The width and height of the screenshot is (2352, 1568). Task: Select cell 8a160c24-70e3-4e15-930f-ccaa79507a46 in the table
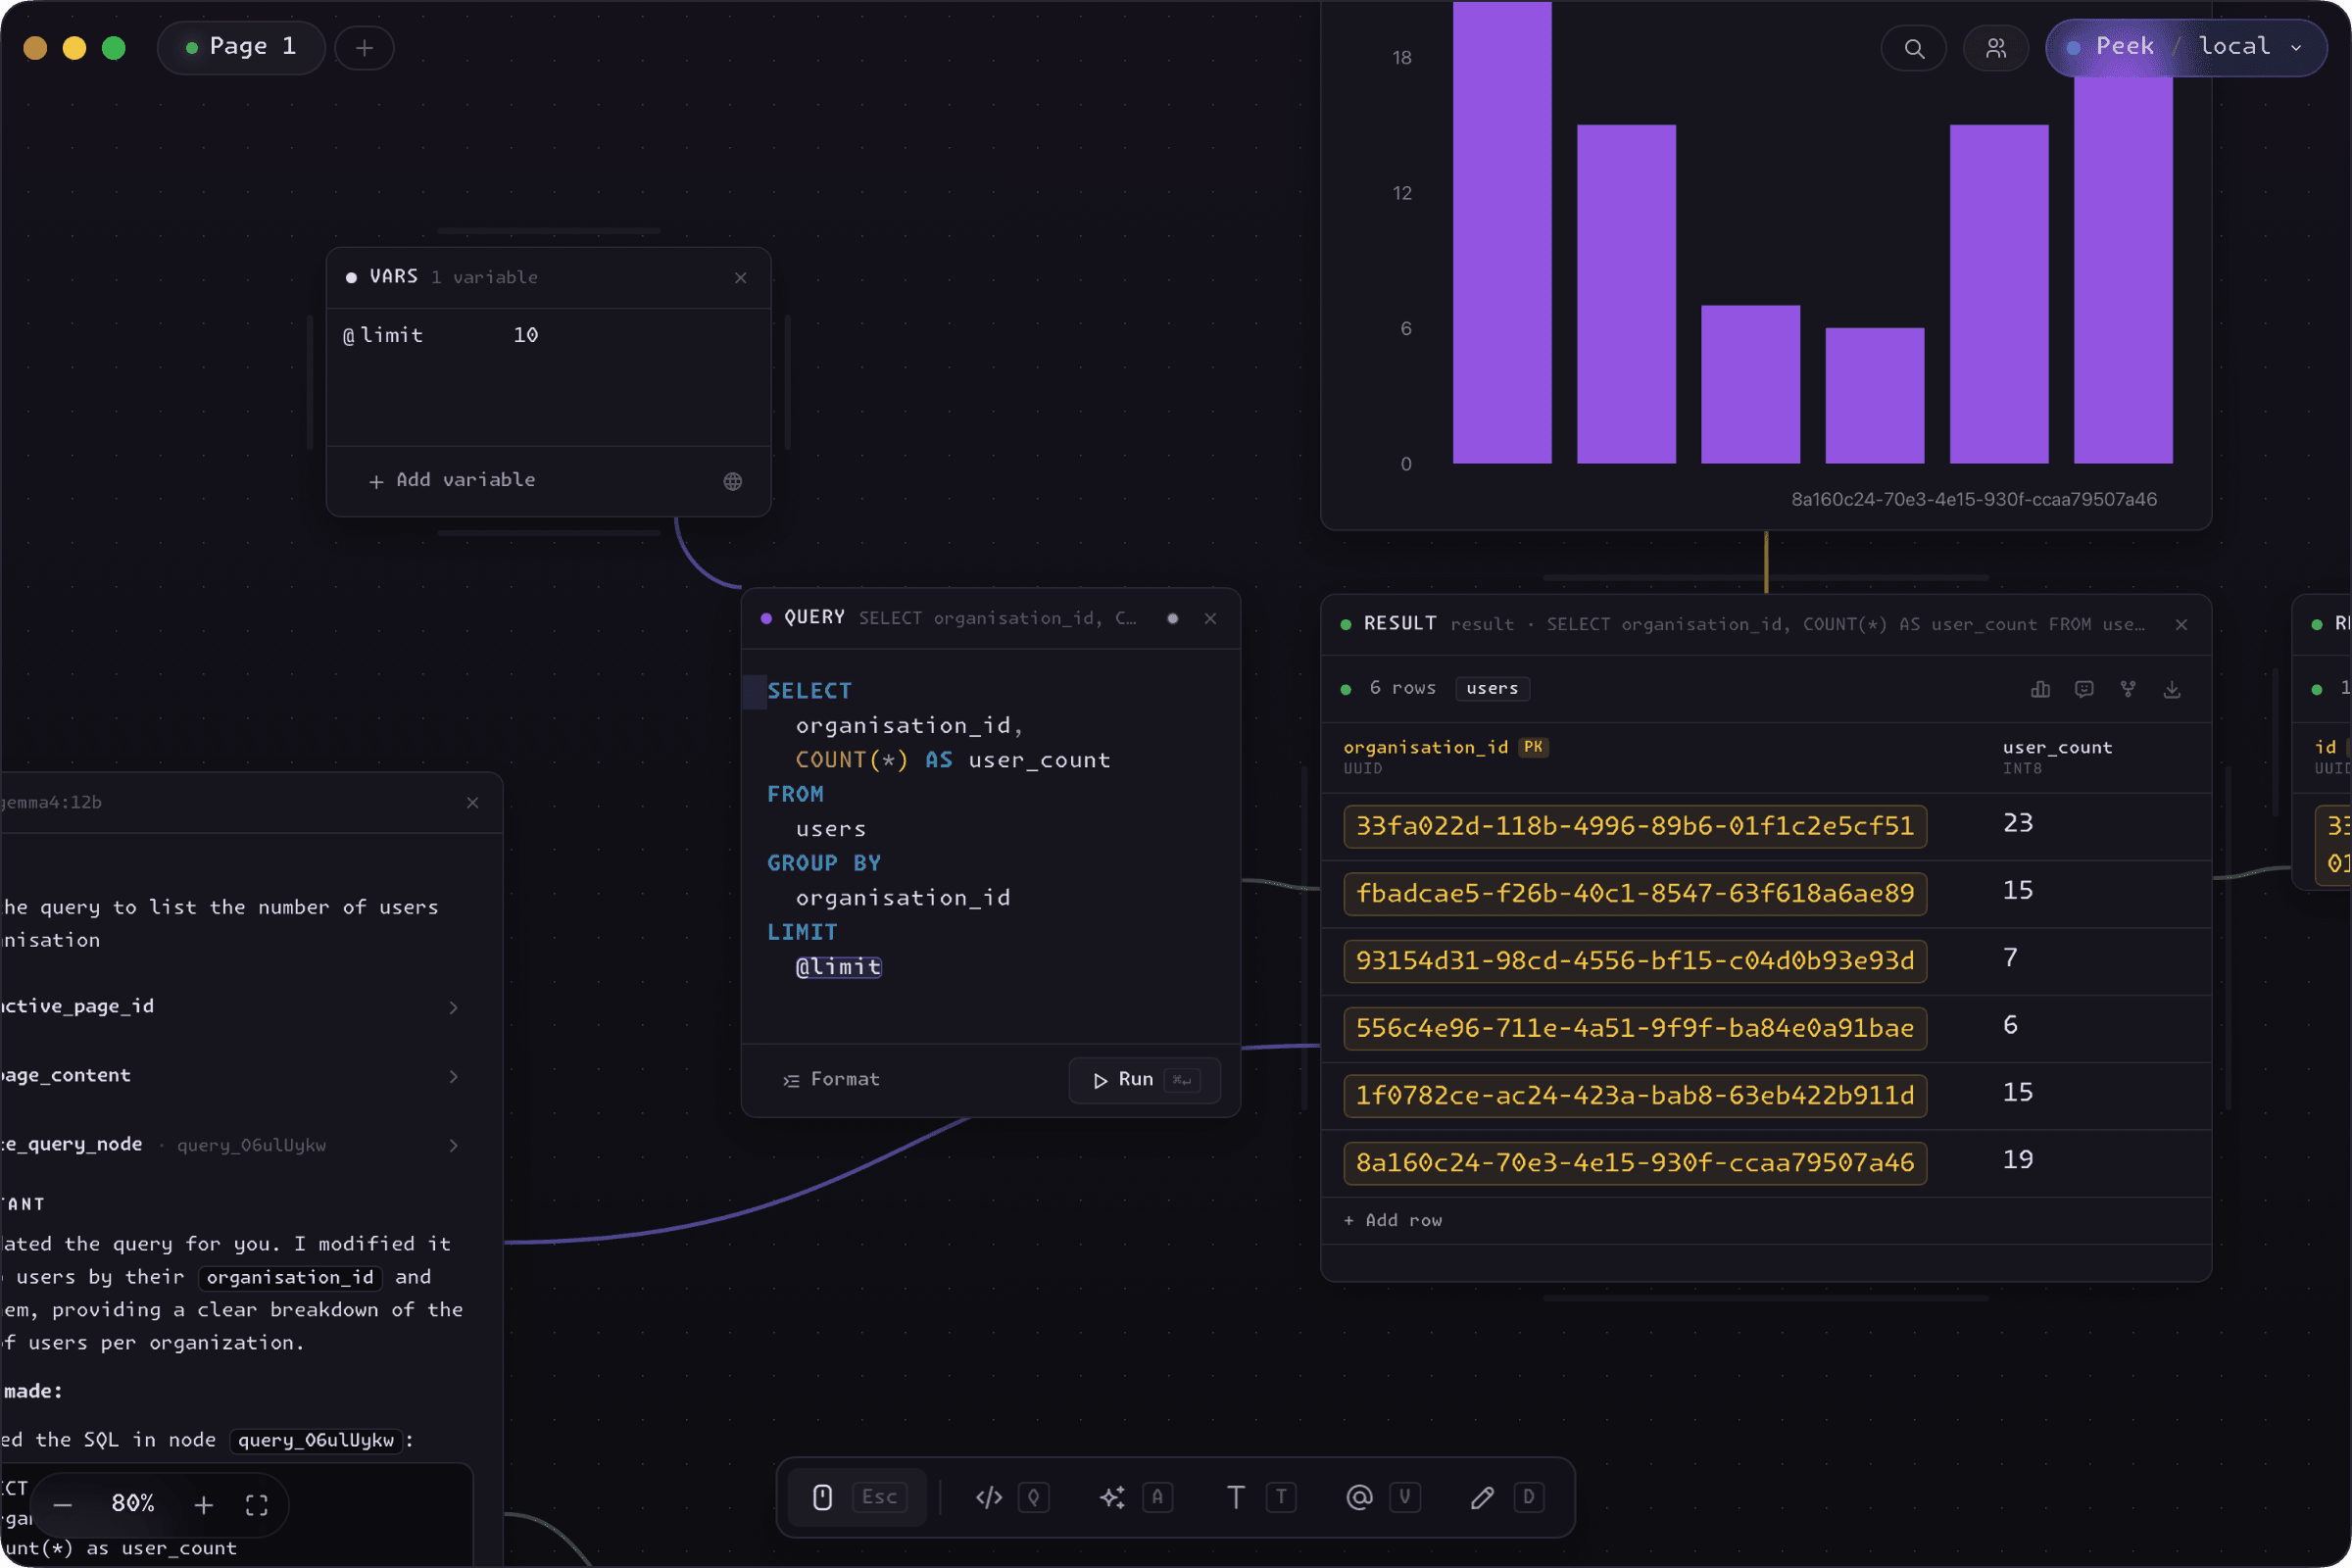1634,1163
